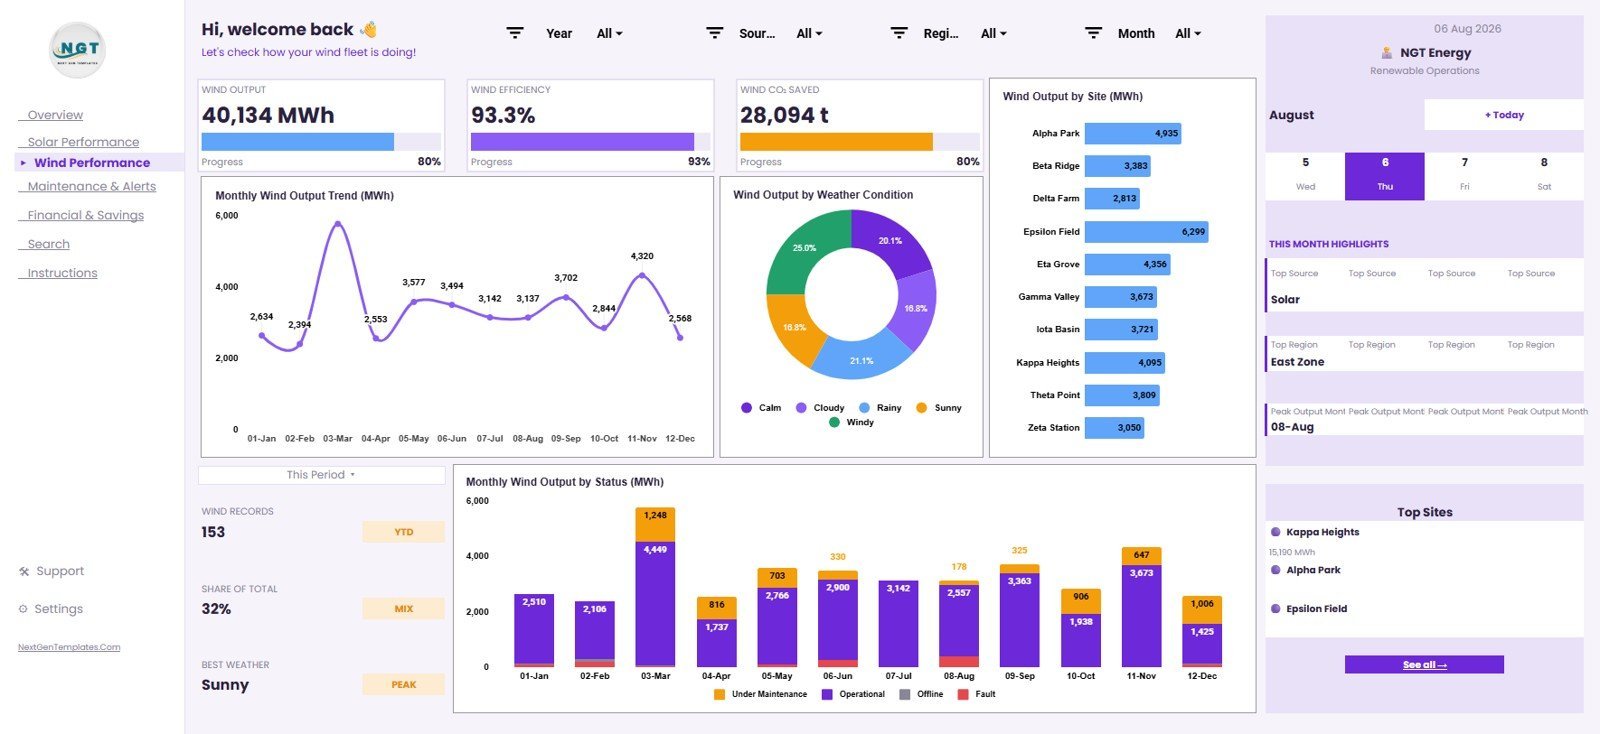This screenshot has height=734, width=1600.
Task: Click the Wind Efficiency progress bar
Action: [590, 142]
